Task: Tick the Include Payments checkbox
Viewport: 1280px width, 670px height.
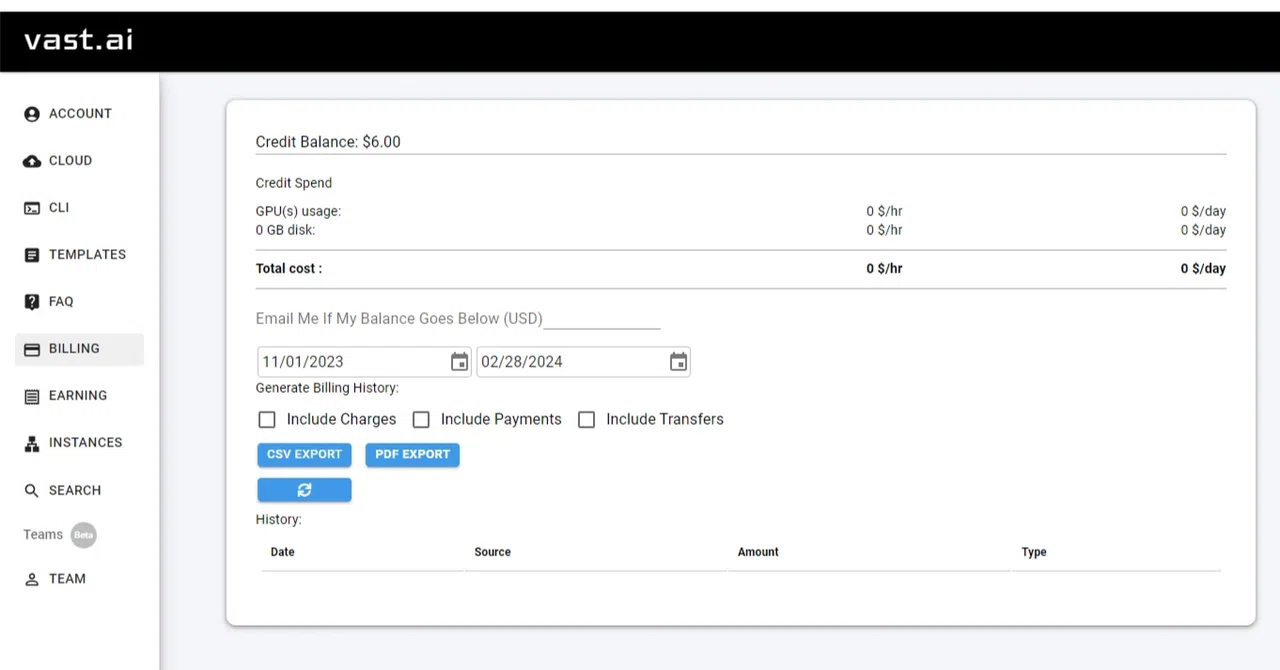Action: (421, 420)
